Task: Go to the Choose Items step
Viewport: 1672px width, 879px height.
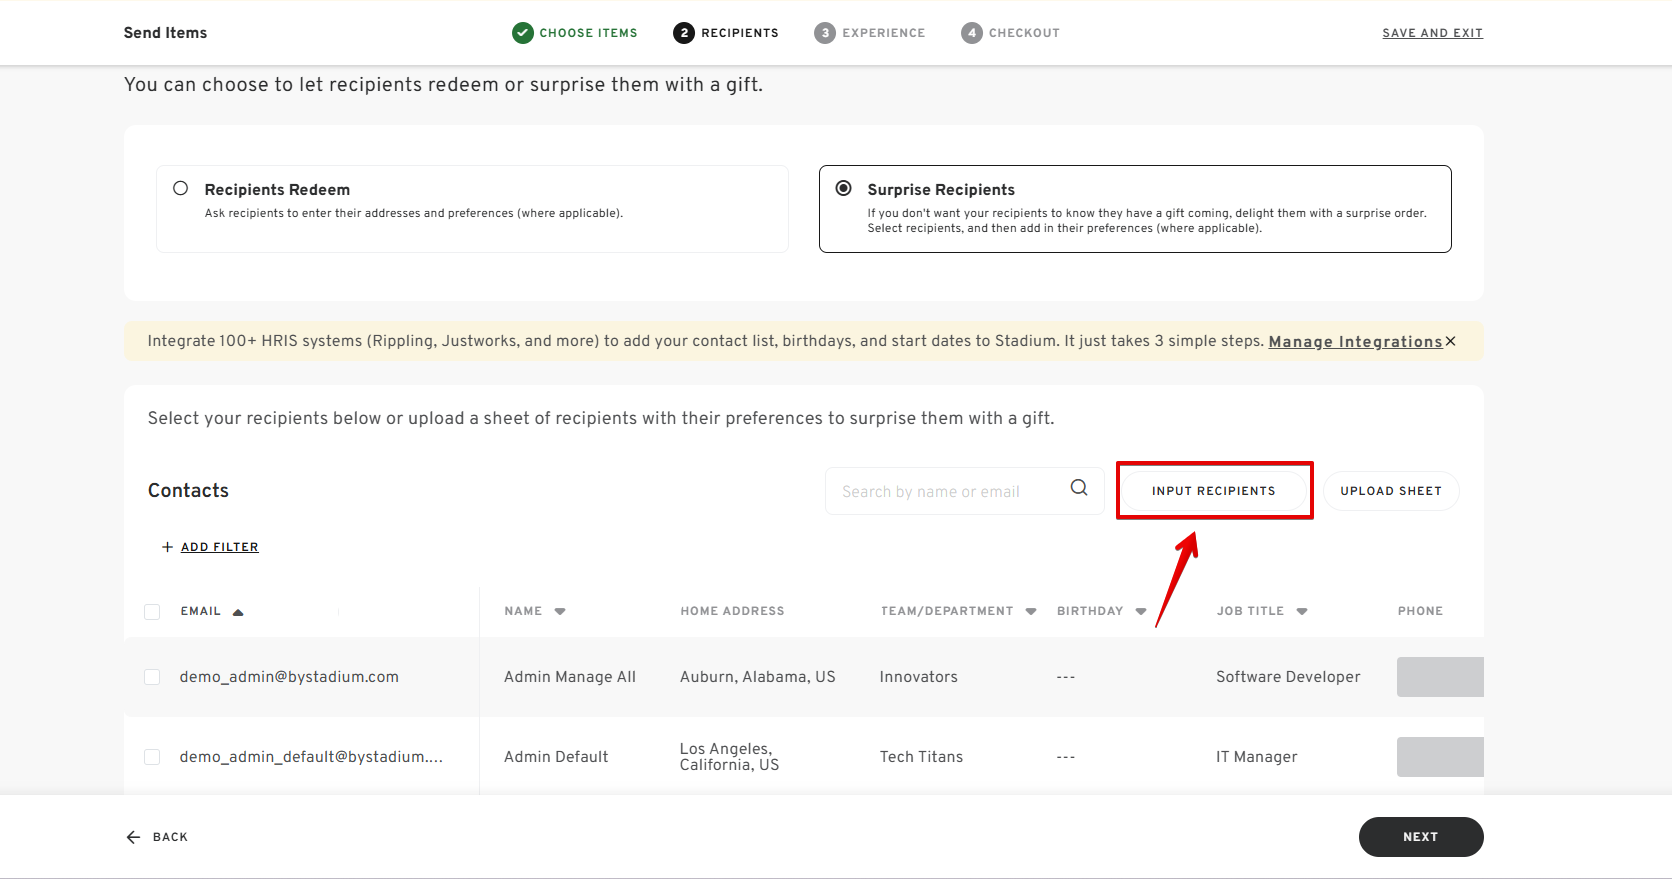Action: coord(588,33)
